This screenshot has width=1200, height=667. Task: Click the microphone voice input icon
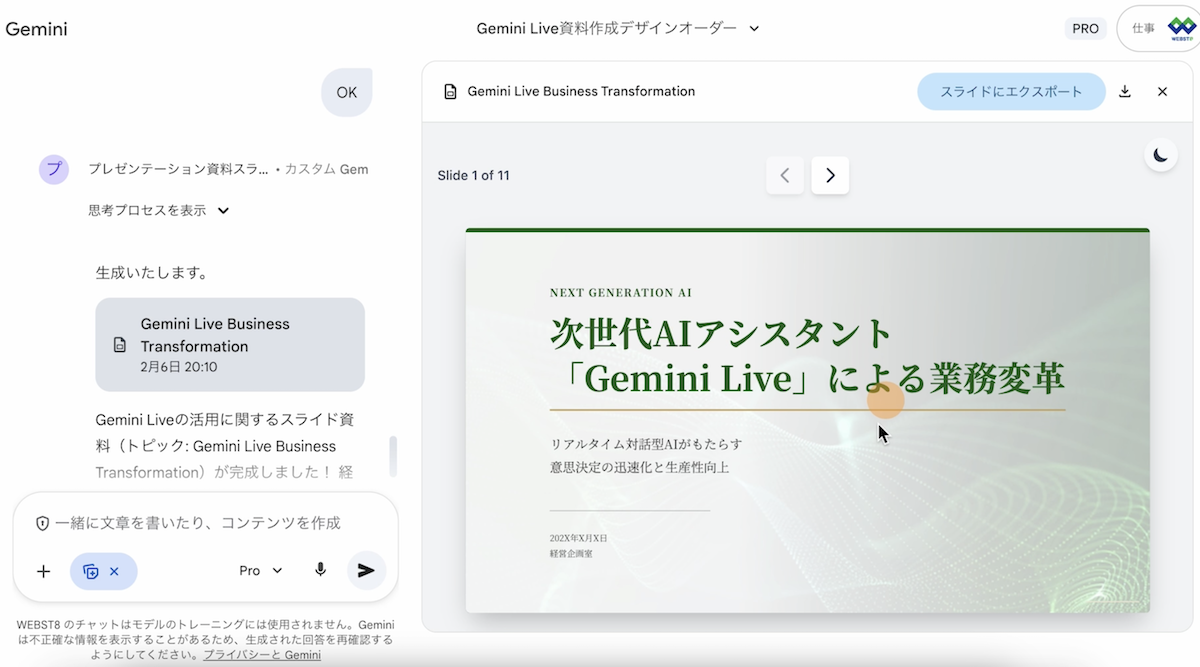click(320, 570)
